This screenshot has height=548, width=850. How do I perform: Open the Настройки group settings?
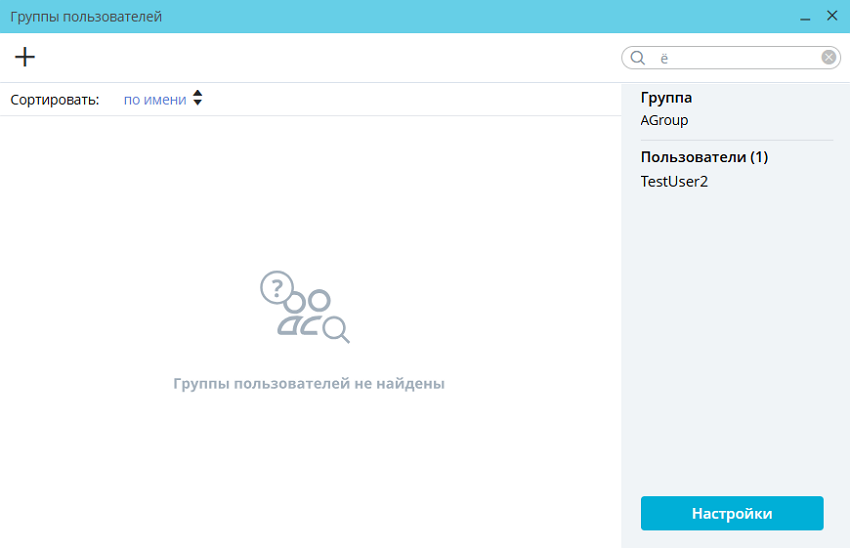[x=731, y=513]
